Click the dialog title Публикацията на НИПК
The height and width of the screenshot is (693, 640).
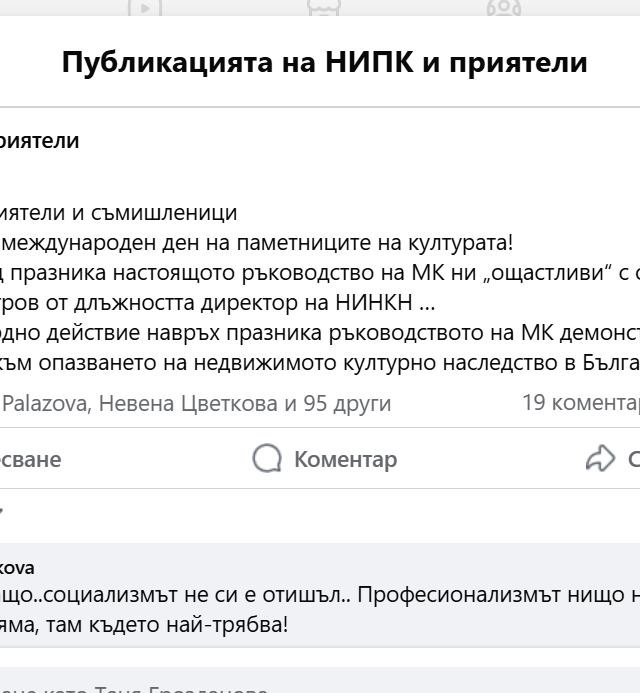tap(324, 62)
